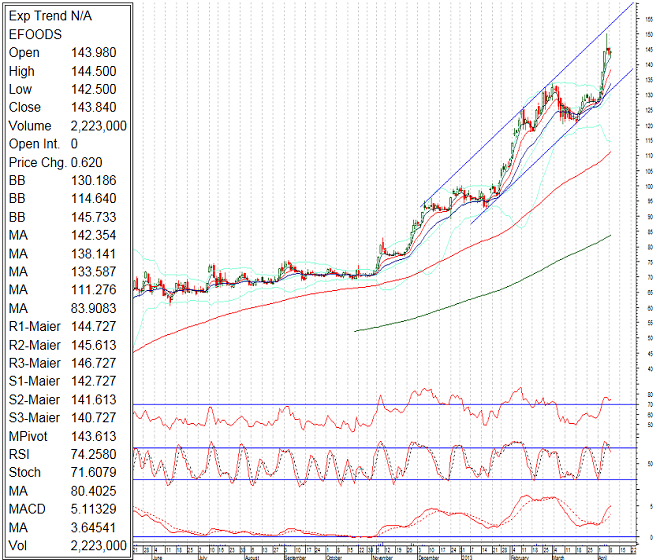The image size is (660, 560).
Task: Click the Bollinger Band value 130.186
Action: (92, 180)
